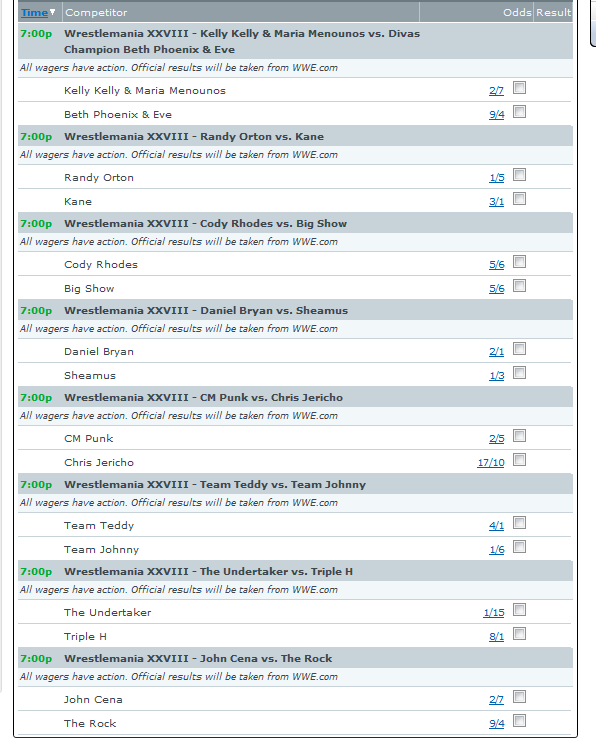Check the Triple H wager box

tap(519, 634)
